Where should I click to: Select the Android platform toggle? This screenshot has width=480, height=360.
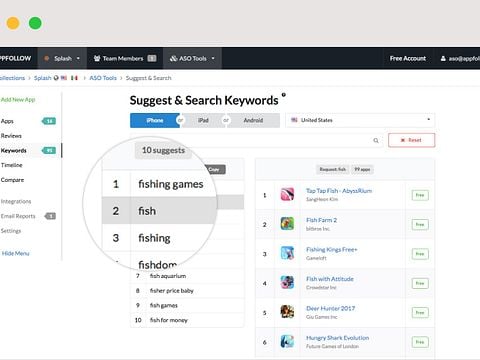coord(253,120)
